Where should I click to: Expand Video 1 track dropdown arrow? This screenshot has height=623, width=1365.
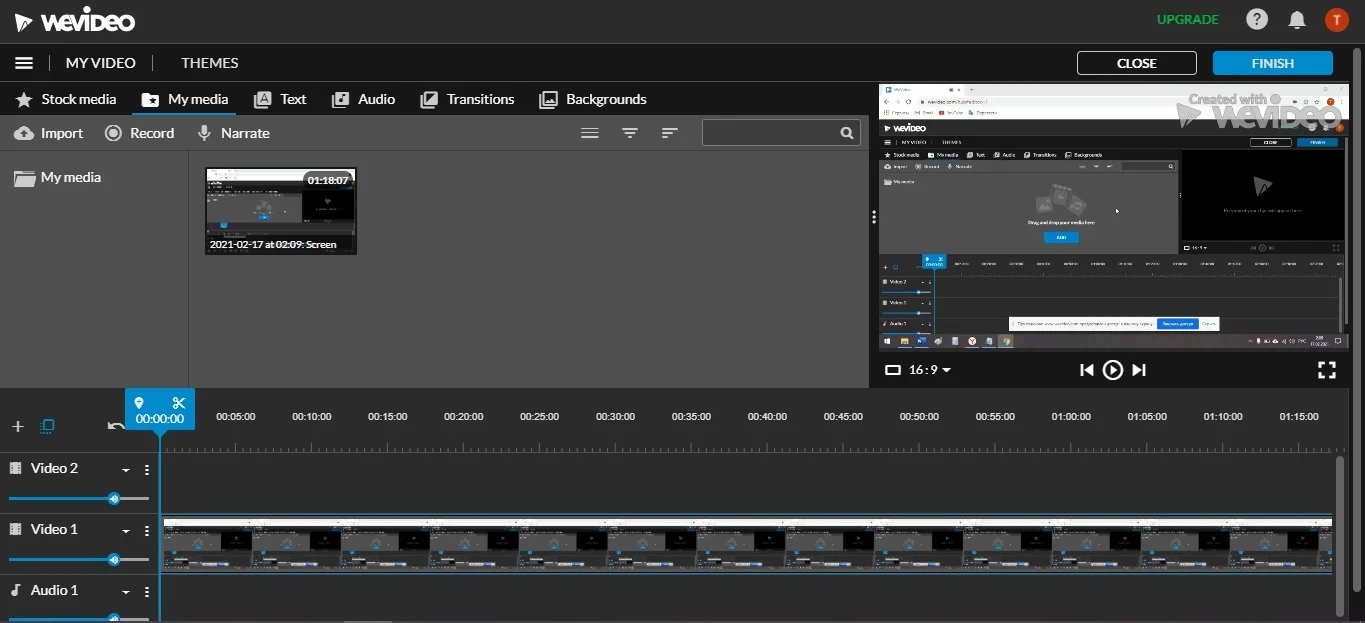click(x=126, y=531)
